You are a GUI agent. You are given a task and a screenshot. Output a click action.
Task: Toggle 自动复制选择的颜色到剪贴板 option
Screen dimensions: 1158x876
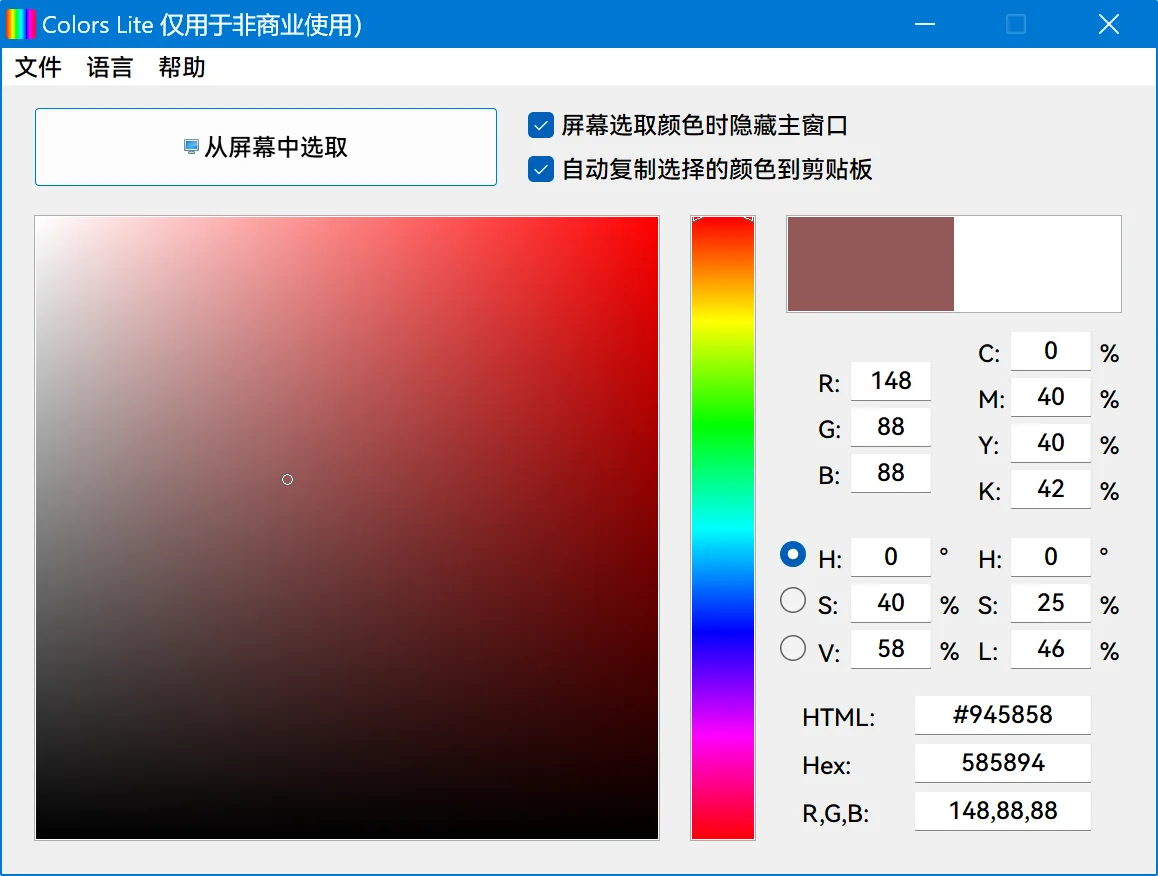pos(540,169)
